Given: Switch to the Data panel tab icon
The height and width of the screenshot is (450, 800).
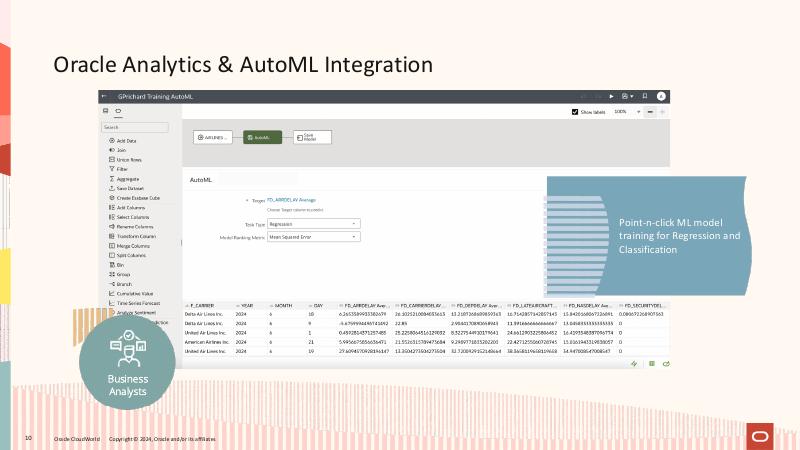Looking at the screenshot, I should pos(106,111).
